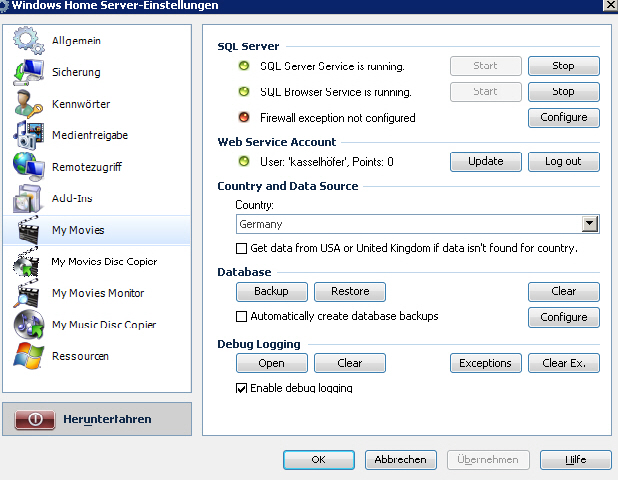The height and width of the screenshot is (480, 618).
Task: Click the Kennwörter user and key icon
Action: [x=28, y=104]
